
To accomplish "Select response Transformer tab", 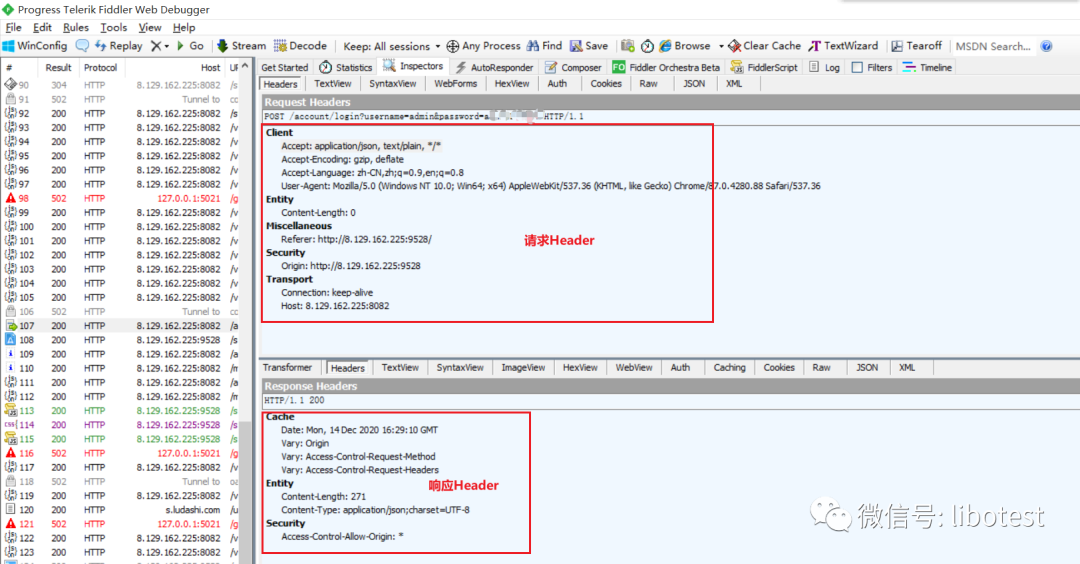I will (x=287, y=368).
